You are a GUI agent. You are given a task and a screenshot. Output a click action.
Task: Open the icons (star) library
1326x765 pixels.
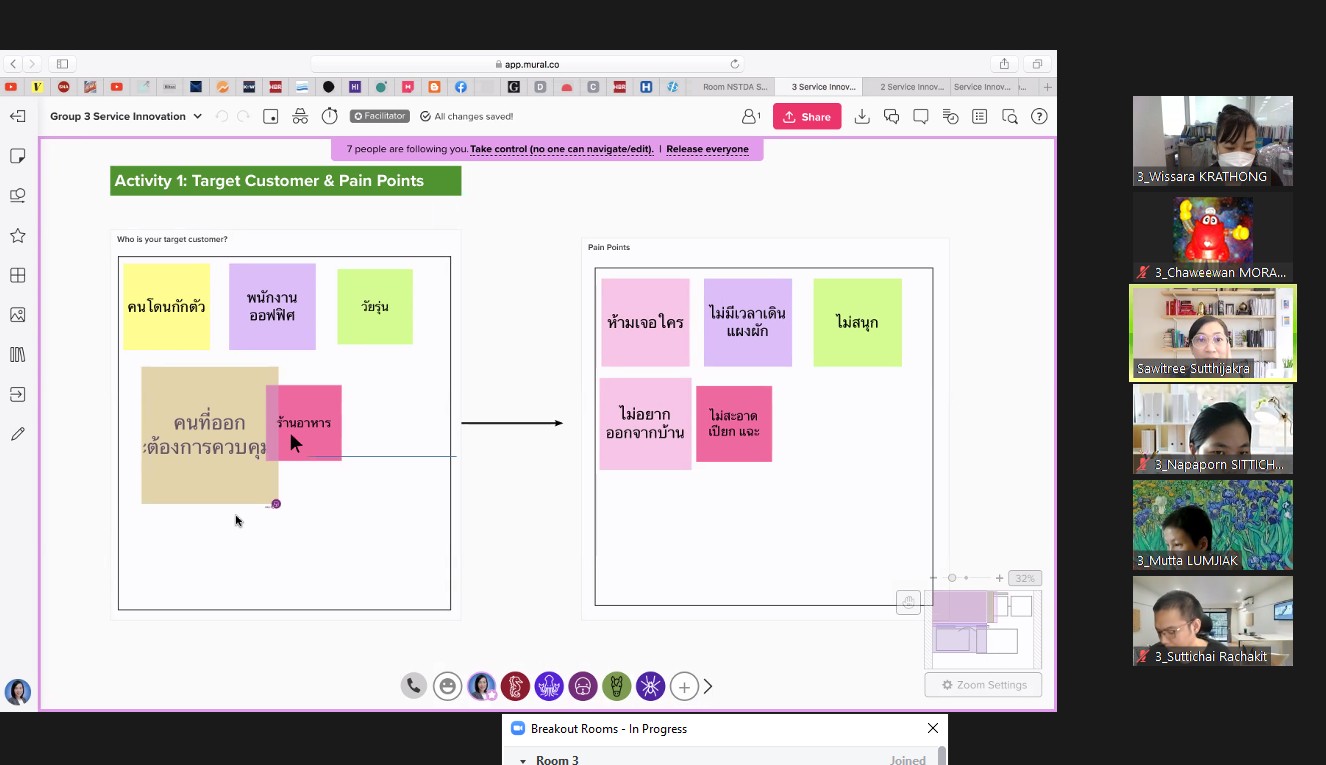tap(17, 236)
